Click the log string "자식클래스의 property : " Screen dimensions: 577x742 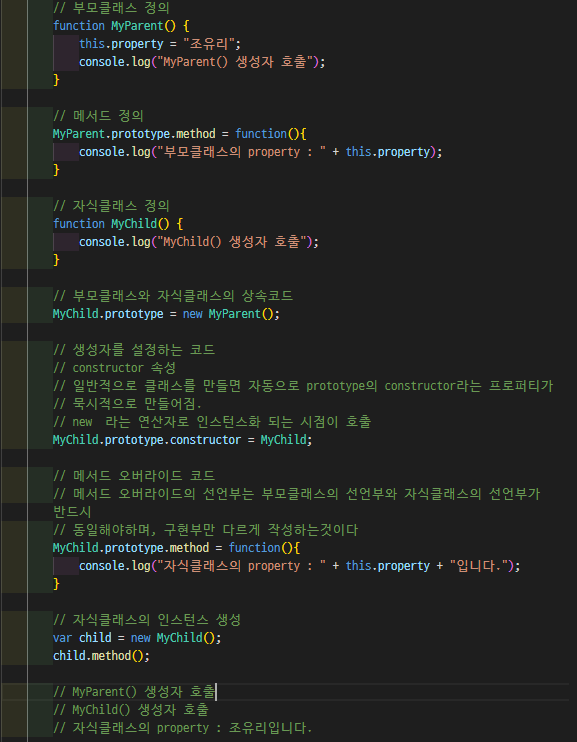point(241,565)
